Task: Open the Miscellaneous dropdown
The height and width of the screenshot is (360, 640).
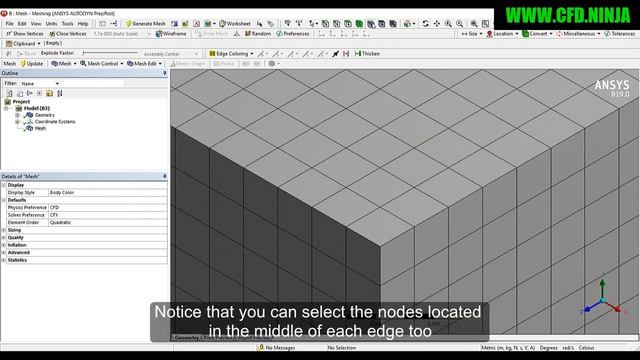Action: pyautogui.click(x=578, y=34)
